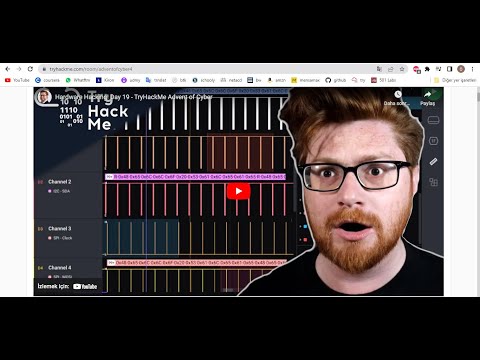Open the bw bookmark
This screenshot has height=360, width=480.
coord(255,80)
